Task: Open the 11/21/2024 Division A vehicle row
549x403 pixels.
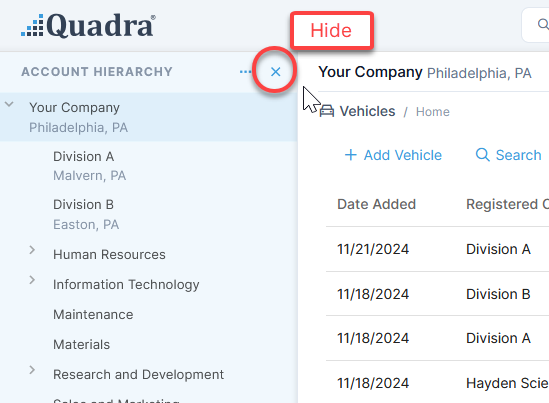Action: coord(437,249)
